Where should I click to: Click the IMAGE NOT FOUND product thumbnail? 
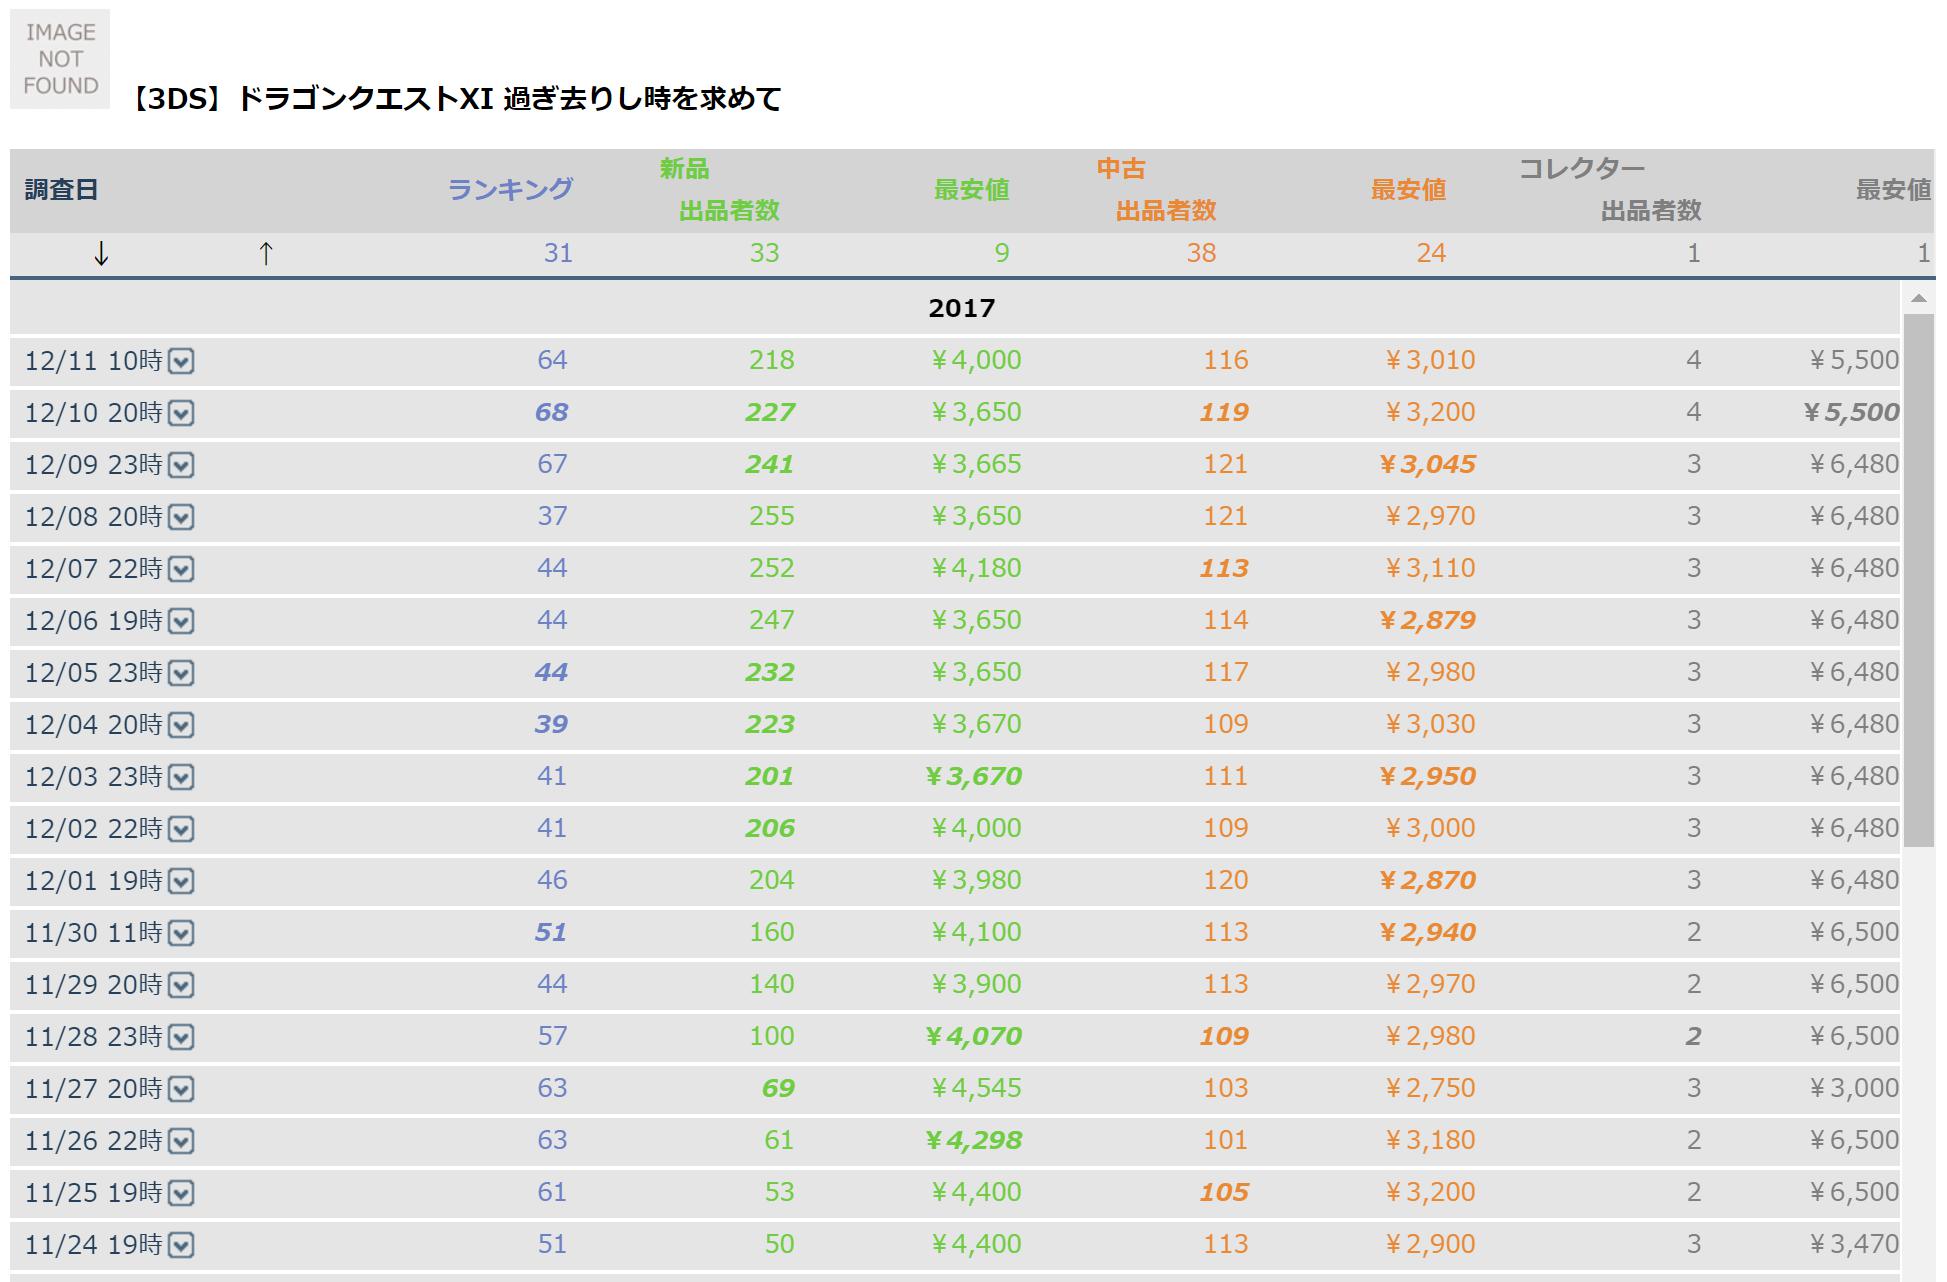click(x=60, y=59)
